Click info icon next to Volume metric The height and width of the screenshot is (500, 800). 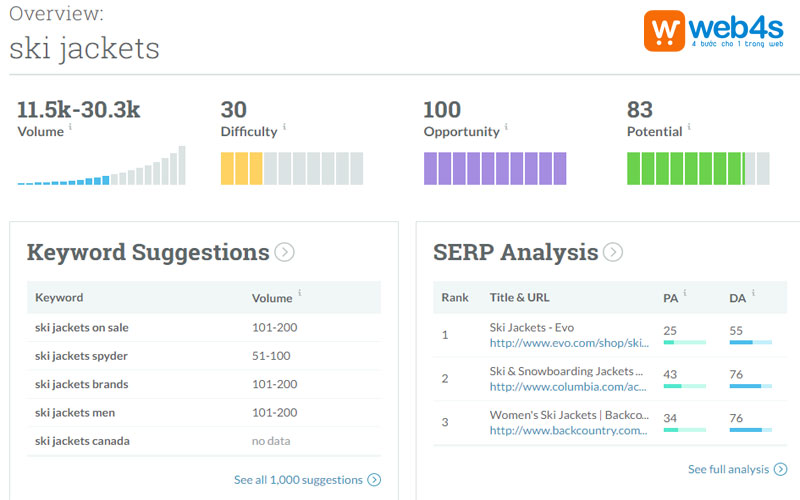[x=70, y=127]
